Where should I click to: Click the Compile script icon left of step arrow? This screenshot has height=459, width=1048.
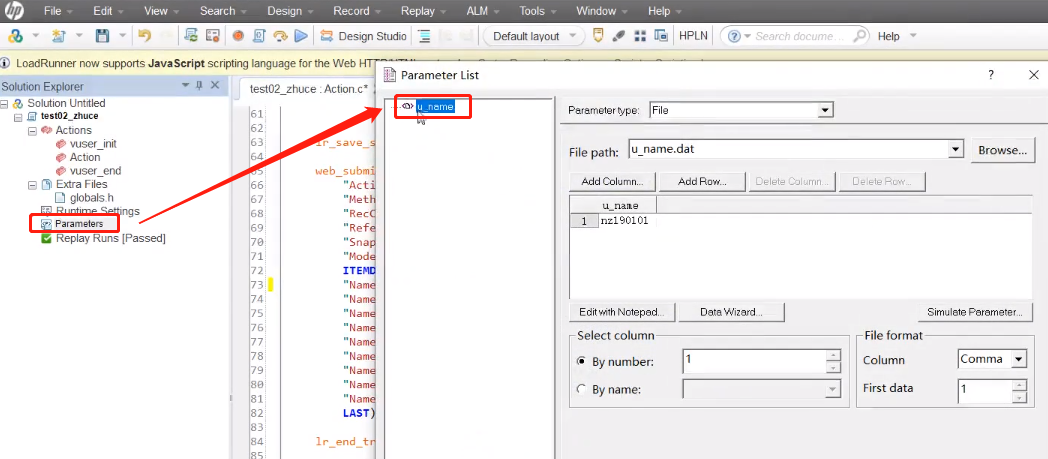click(259, 36)
